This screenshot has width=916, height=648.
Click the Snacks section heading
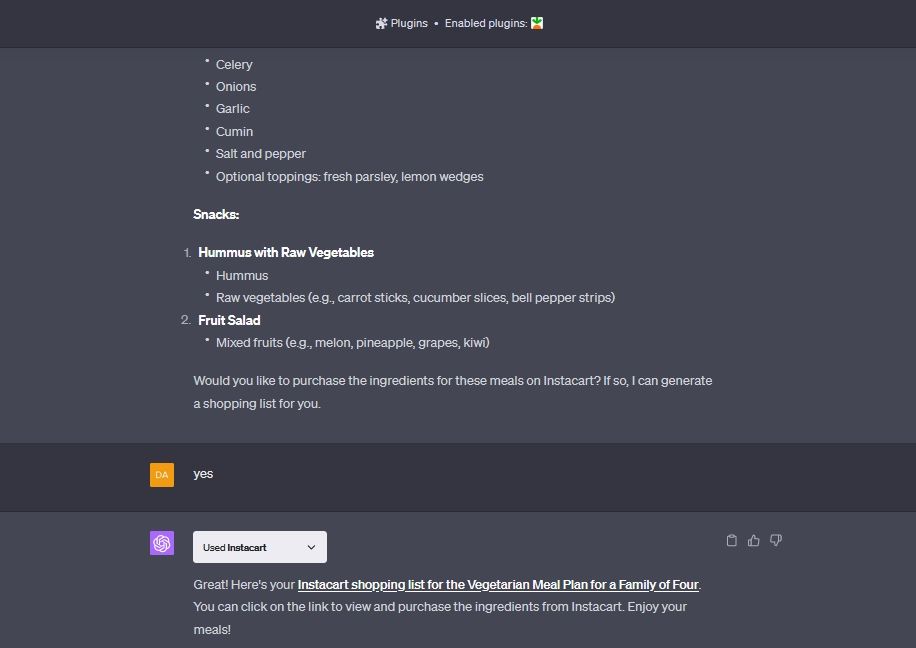pos(216,214)
